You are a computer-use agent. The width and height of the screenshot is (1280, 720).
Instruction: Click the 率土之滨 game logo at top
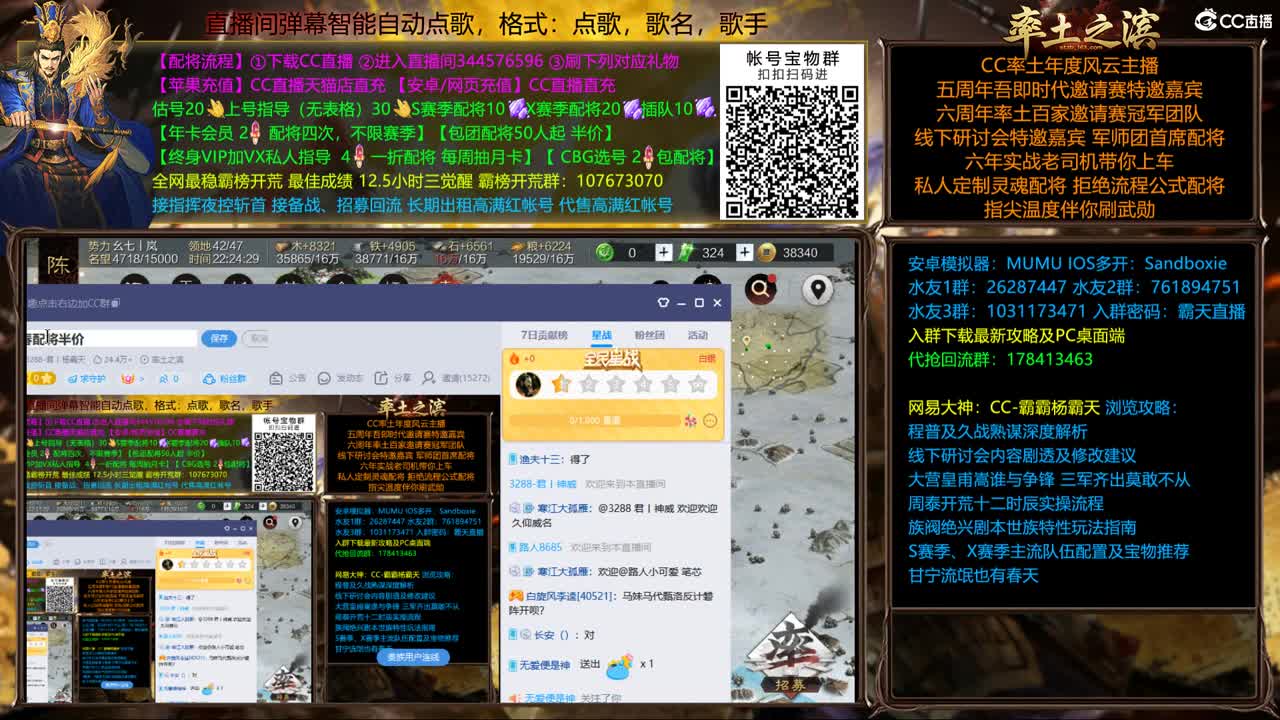click(1082, 27)
